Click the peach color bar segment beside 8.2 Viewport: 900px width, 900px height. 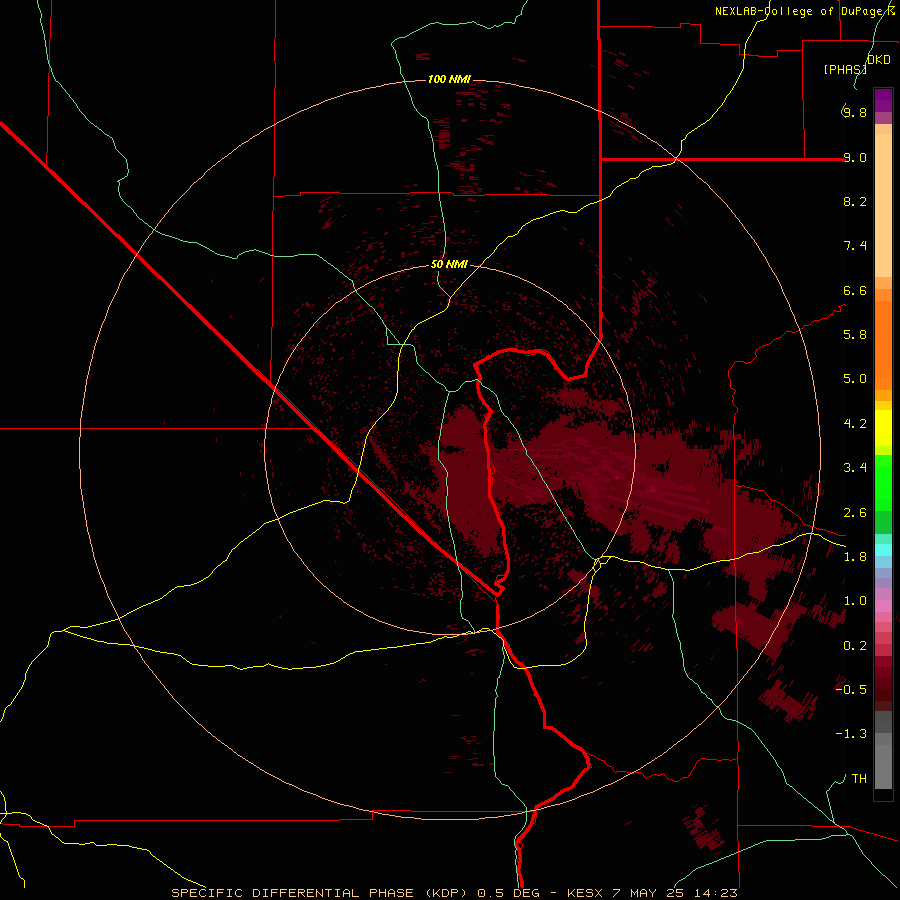pyautogui.click(x=883, y=205)
